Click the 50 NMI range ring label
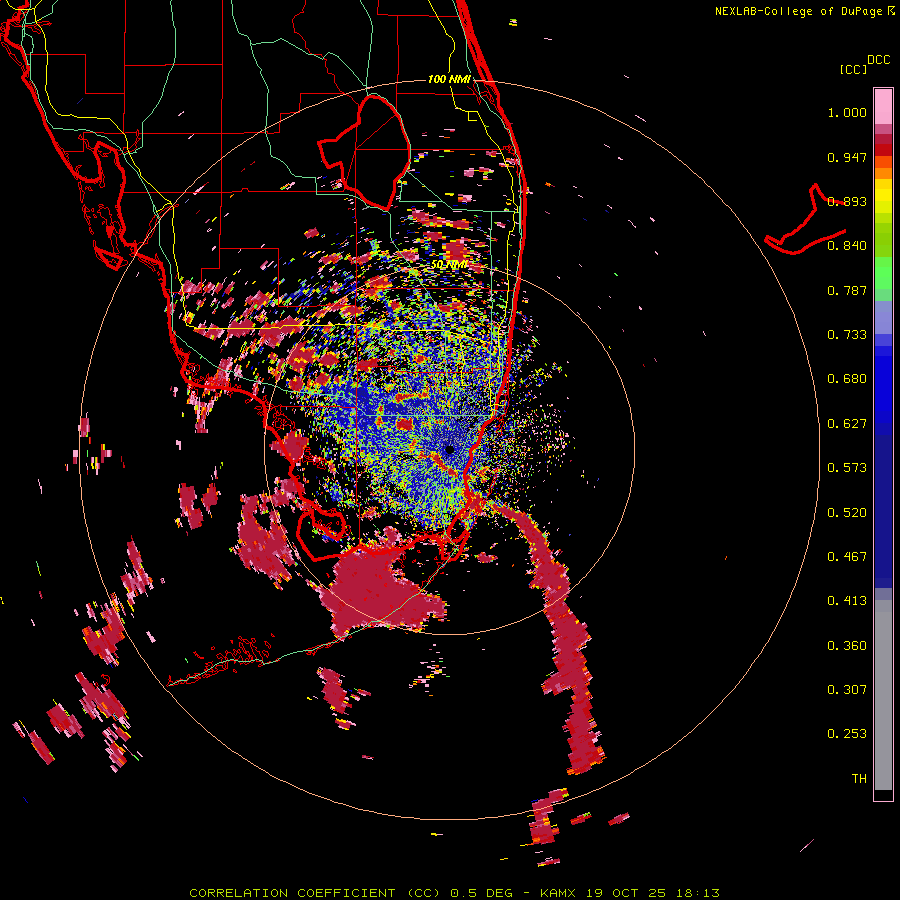 point(449,265)
